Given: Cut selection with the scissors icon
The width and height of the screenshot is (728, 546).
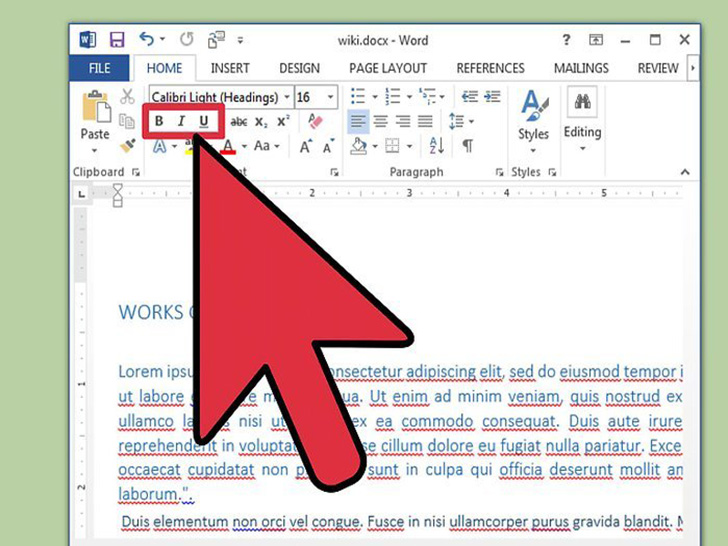Looking at the screenshot, I should click(127, 97).
